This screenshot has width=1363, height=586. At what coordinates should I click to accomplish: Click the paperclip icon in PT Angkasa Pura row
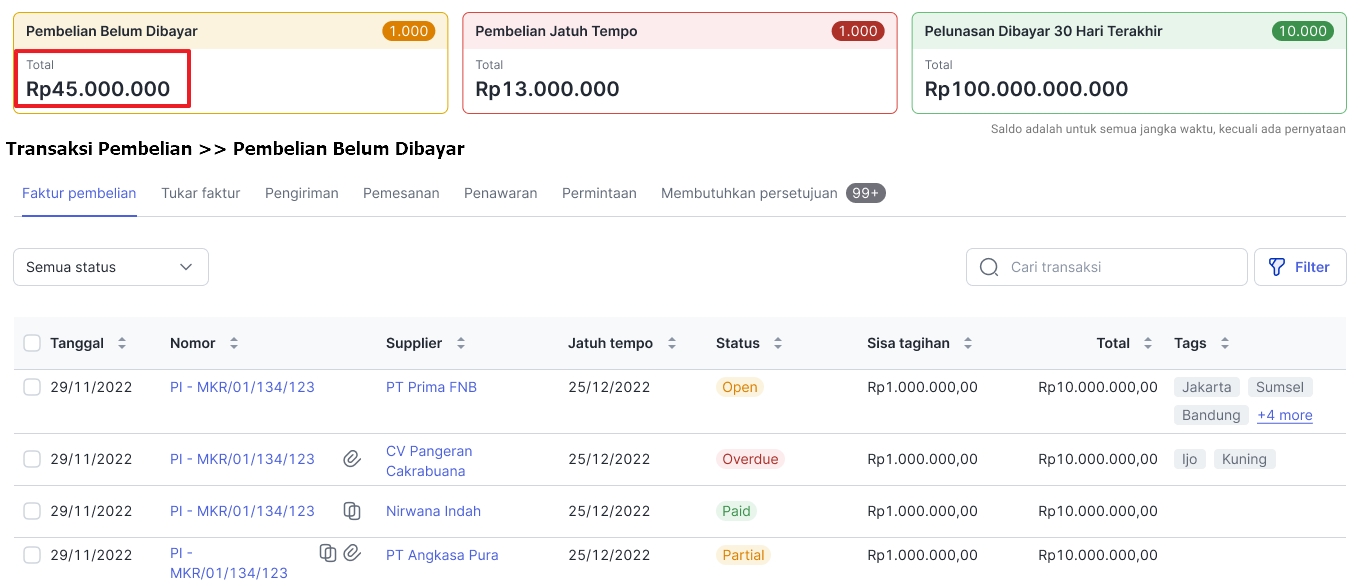tap(352, 552)
